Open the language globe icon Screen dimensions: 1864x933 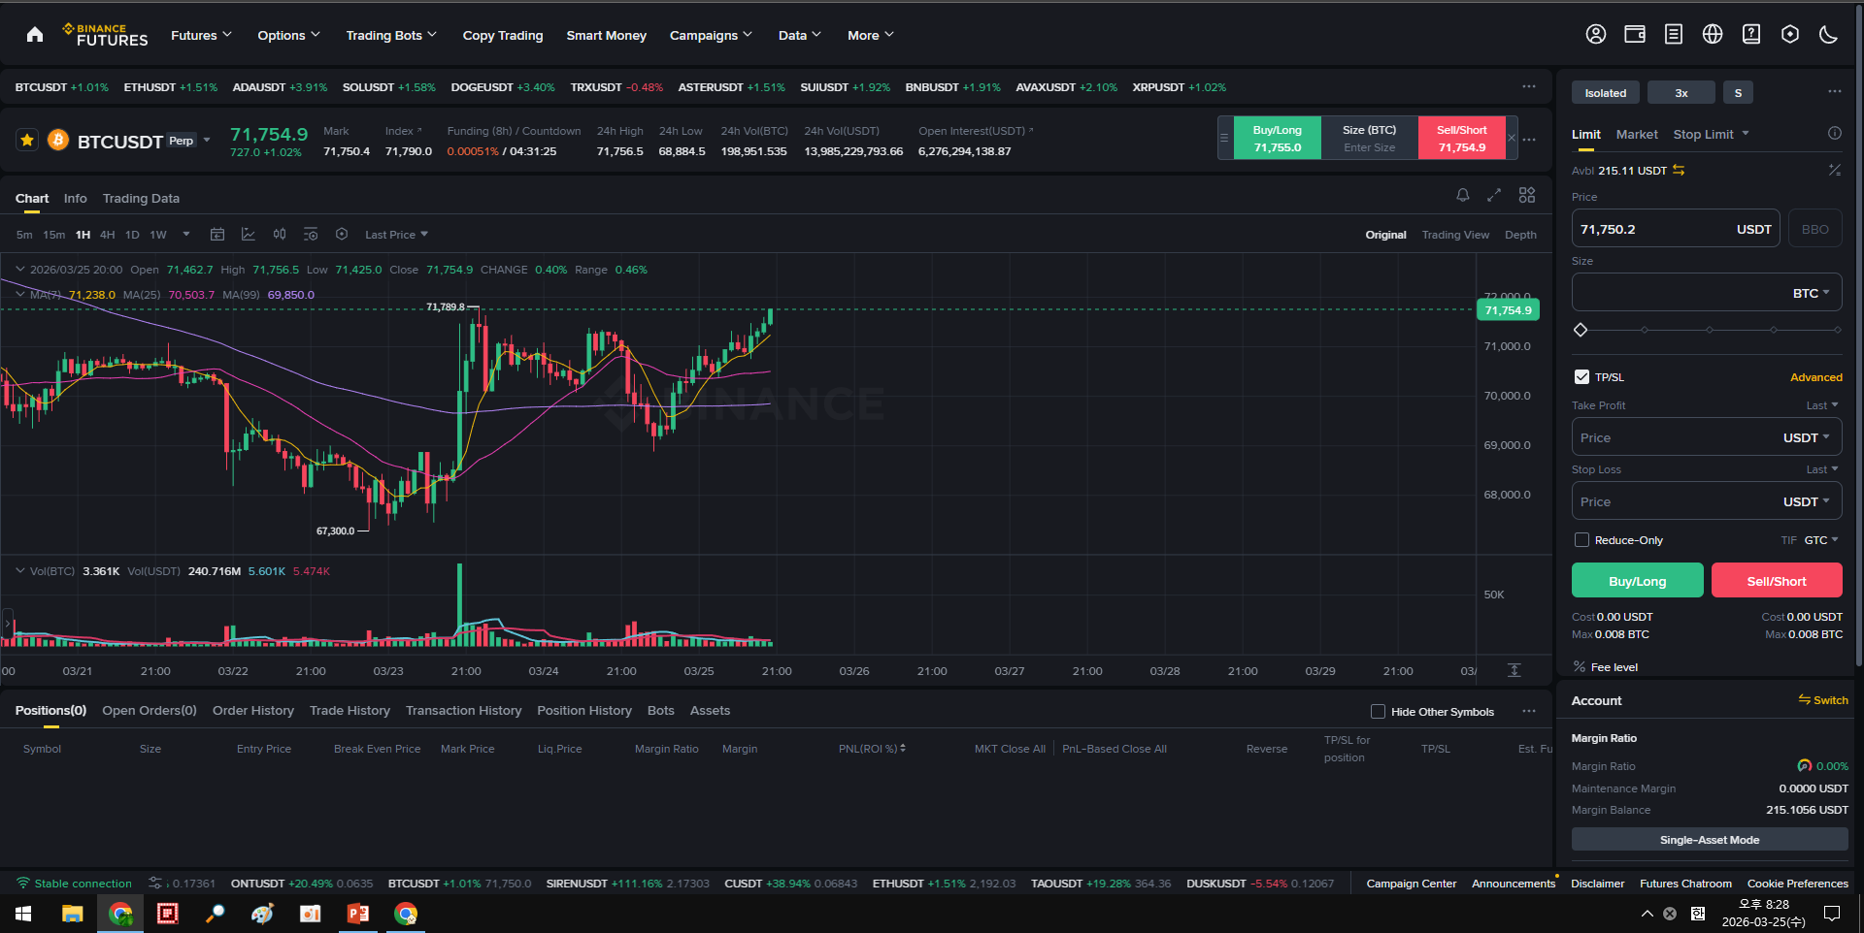pos(1712,34)
